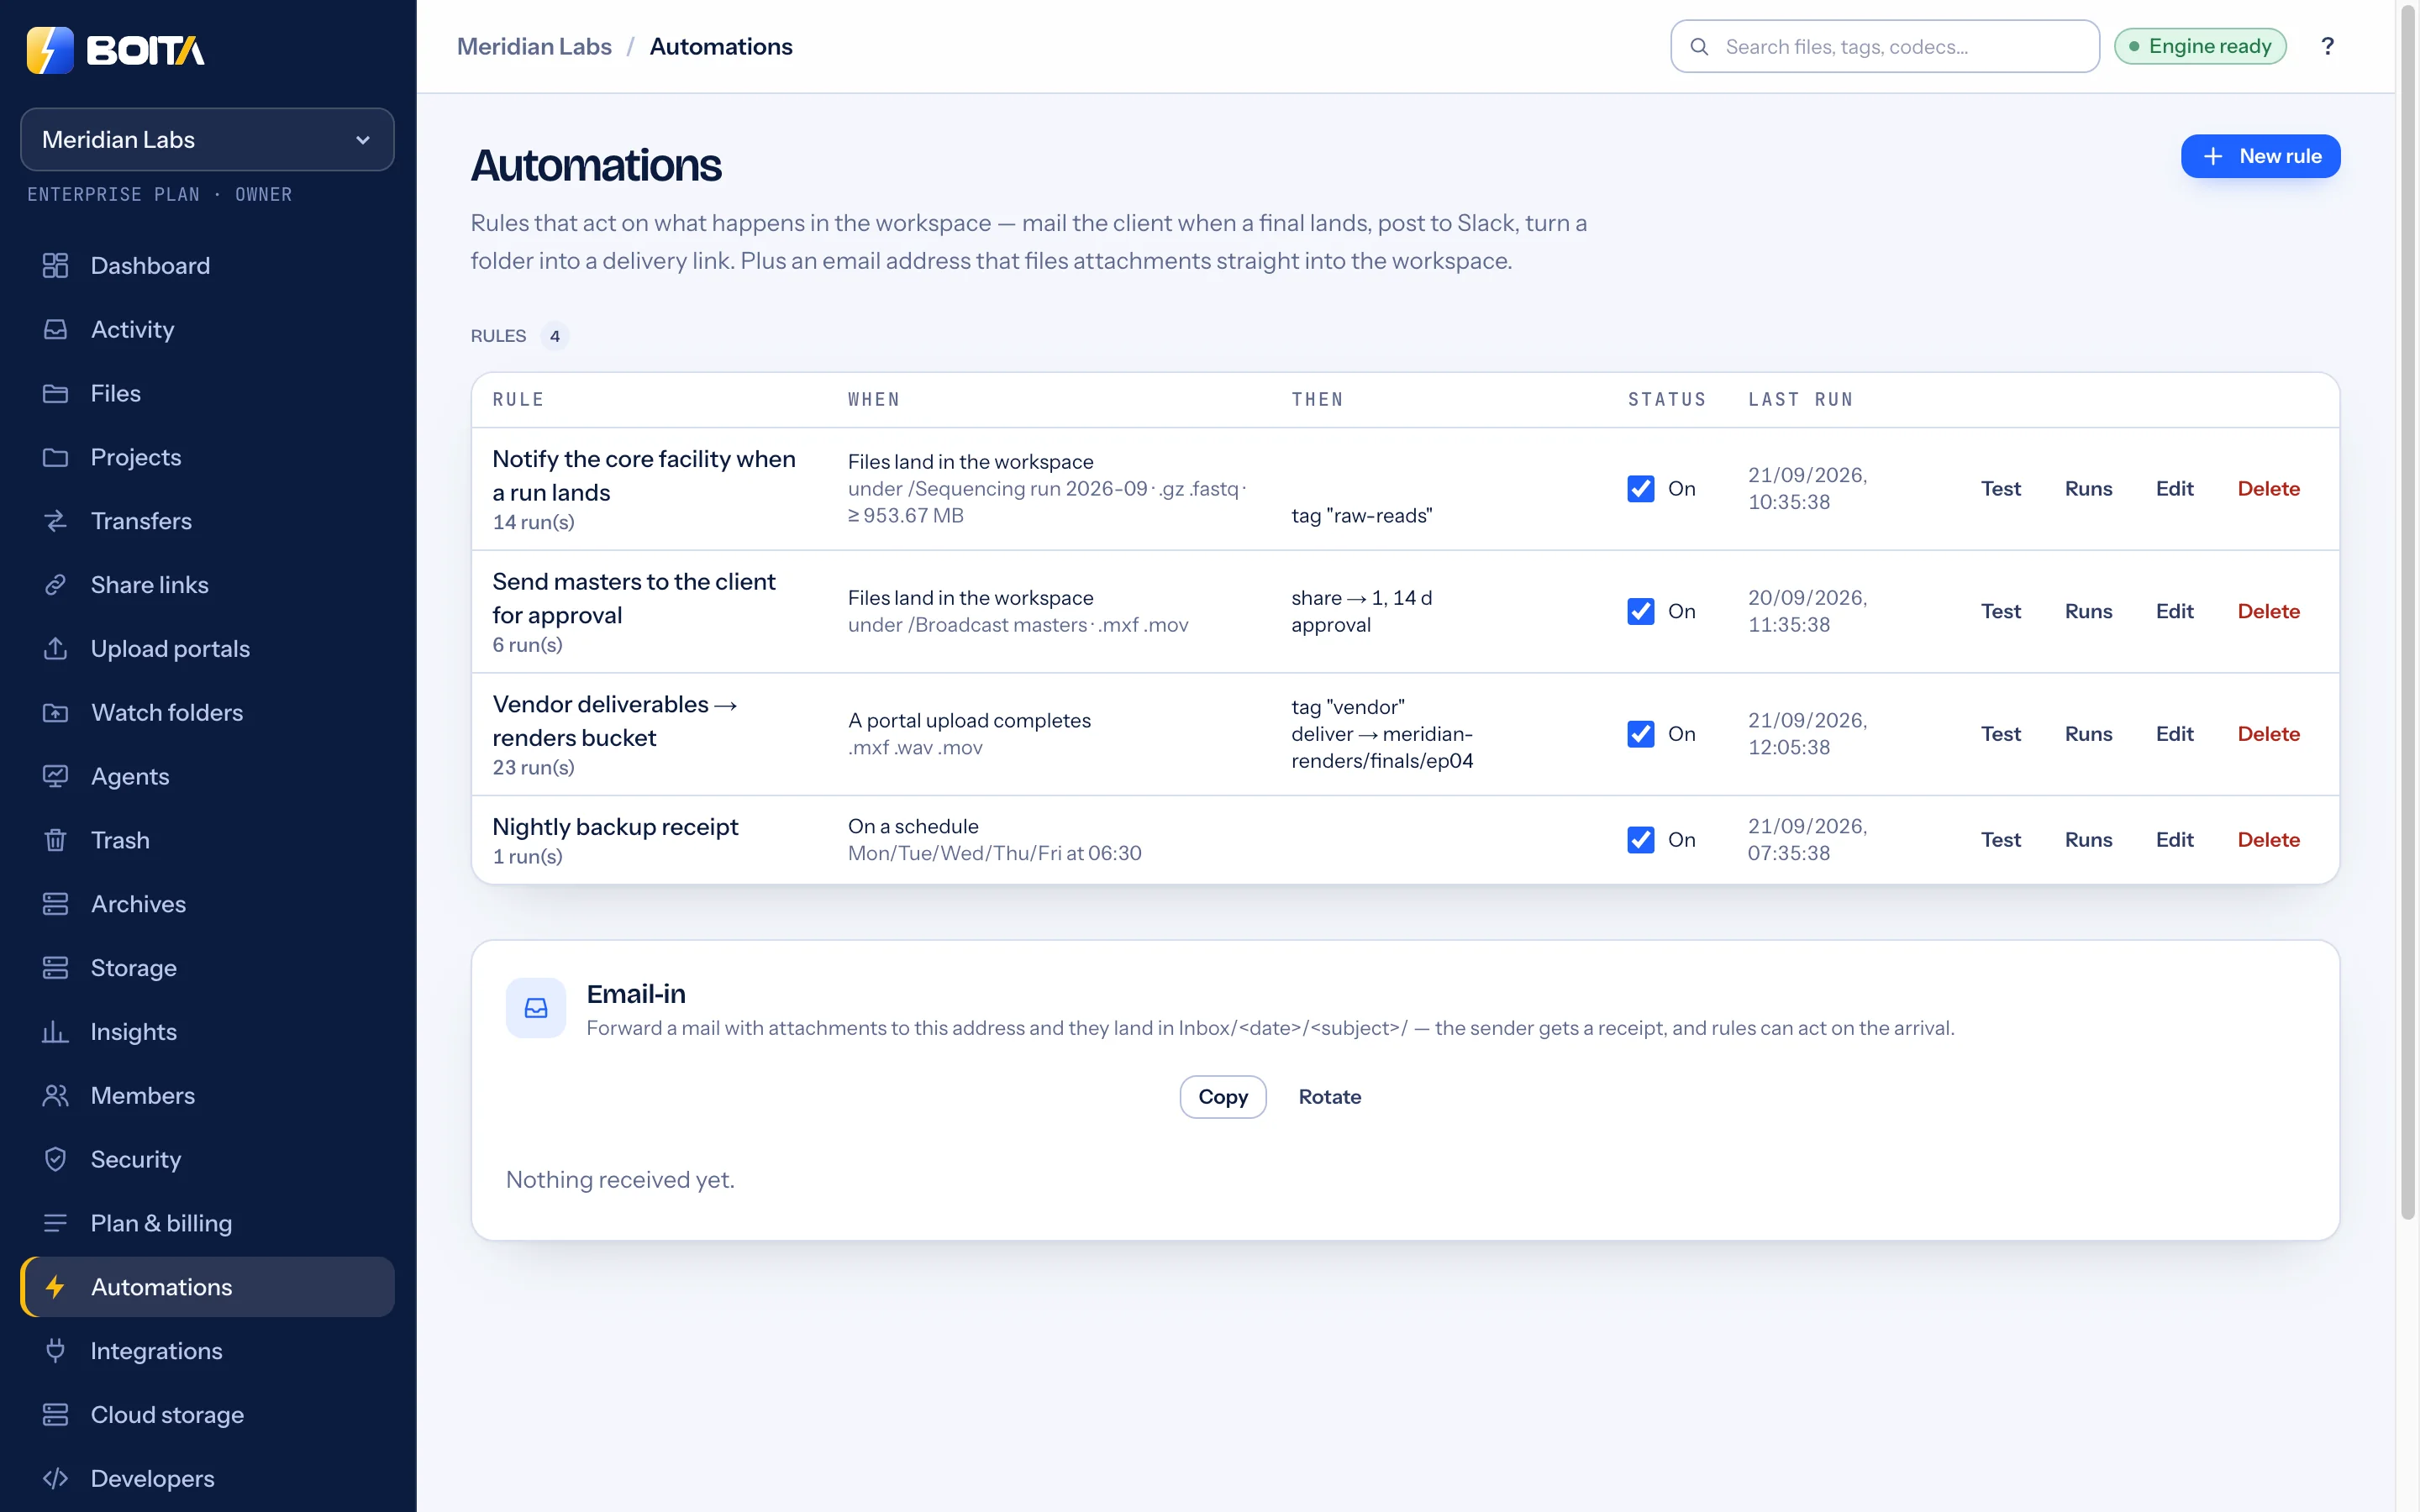Click the "23 run(s)" text

pos(533,767)
